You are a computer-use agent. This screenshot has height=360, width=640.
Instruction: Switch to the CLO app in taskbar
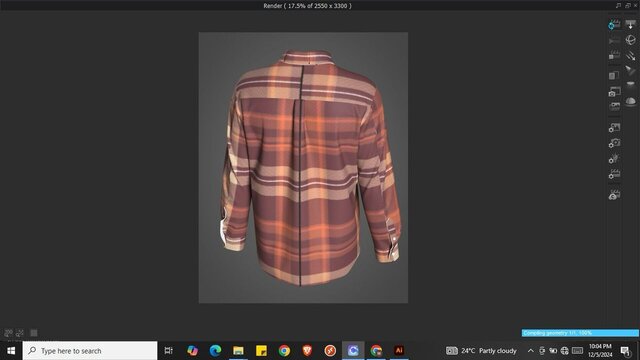pyautogui.click(x=353, y=350)
